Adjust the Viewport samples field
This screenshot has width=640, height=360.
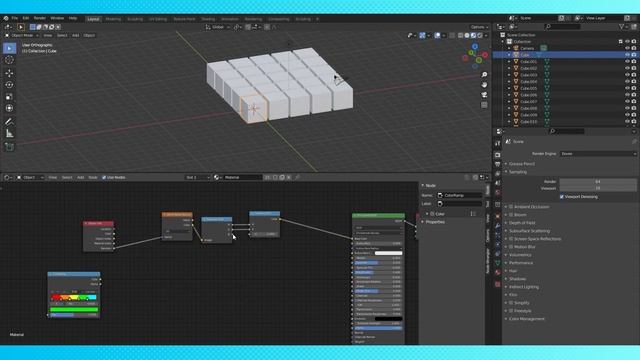(x=598, y=188)
